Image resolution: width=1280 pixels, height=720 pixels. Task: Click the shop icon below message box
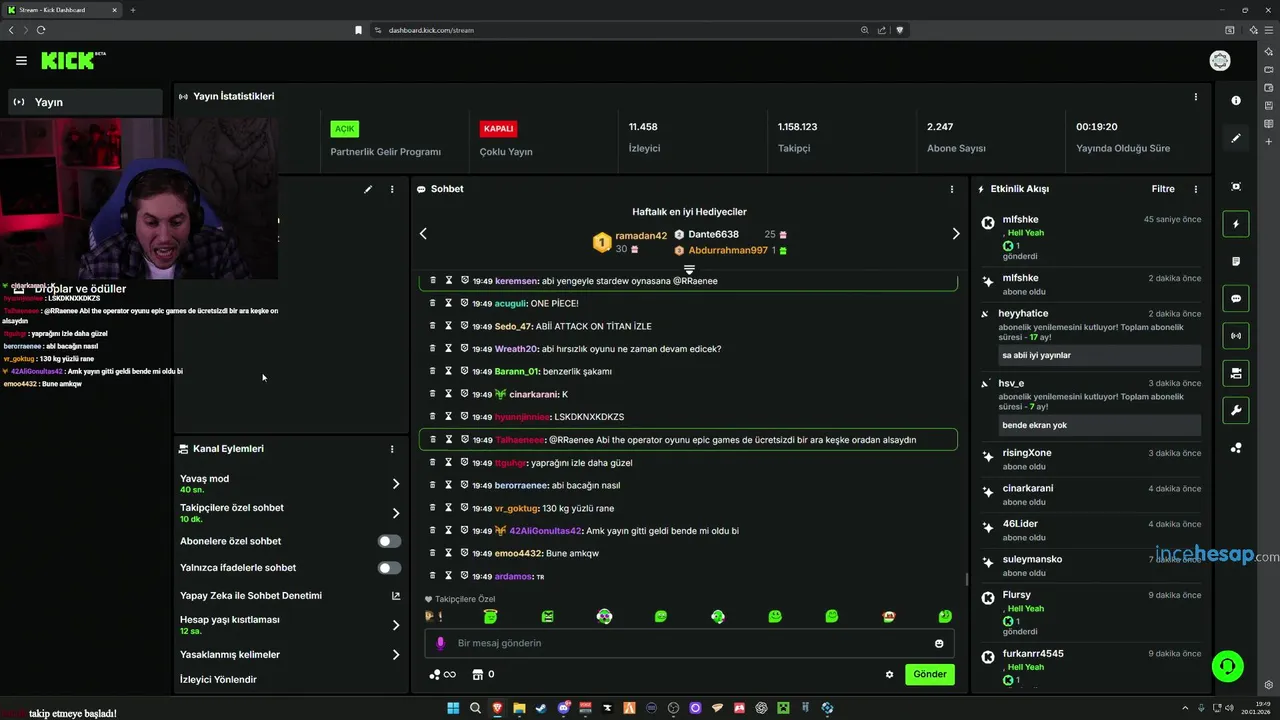coord(477,674)
